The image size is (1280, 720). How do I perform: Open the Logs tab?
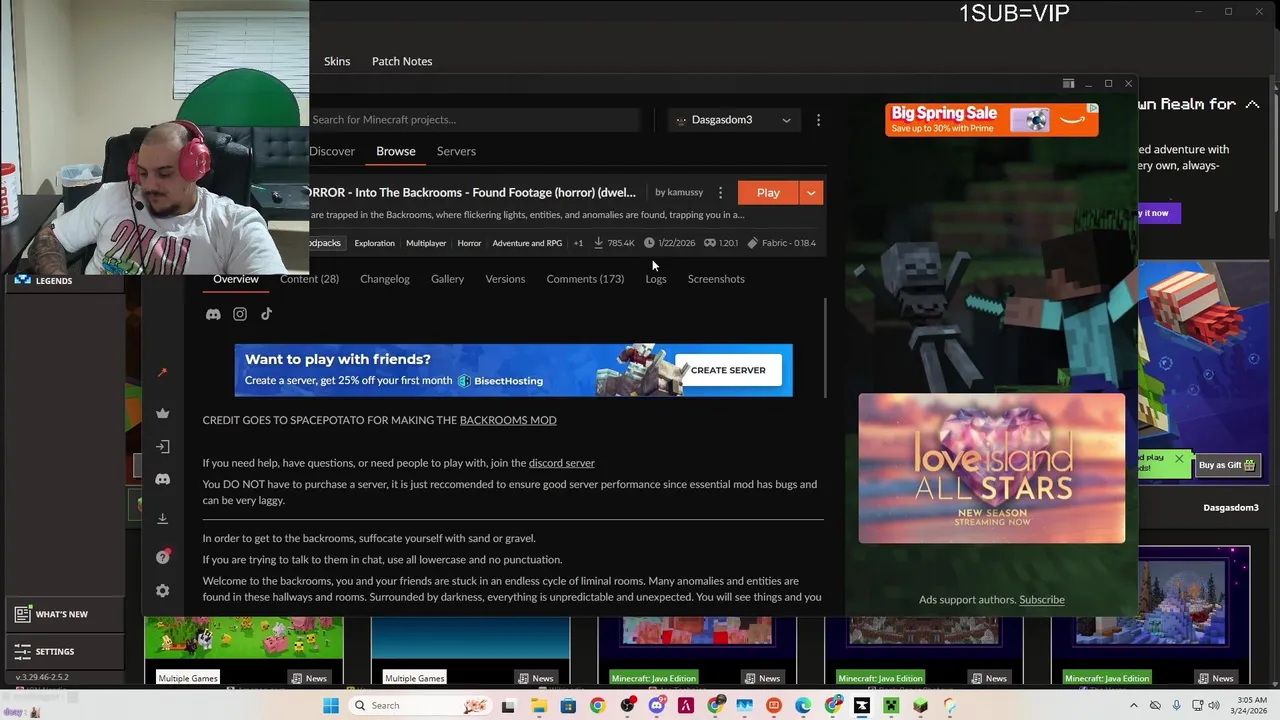click(x=656, y=279)
